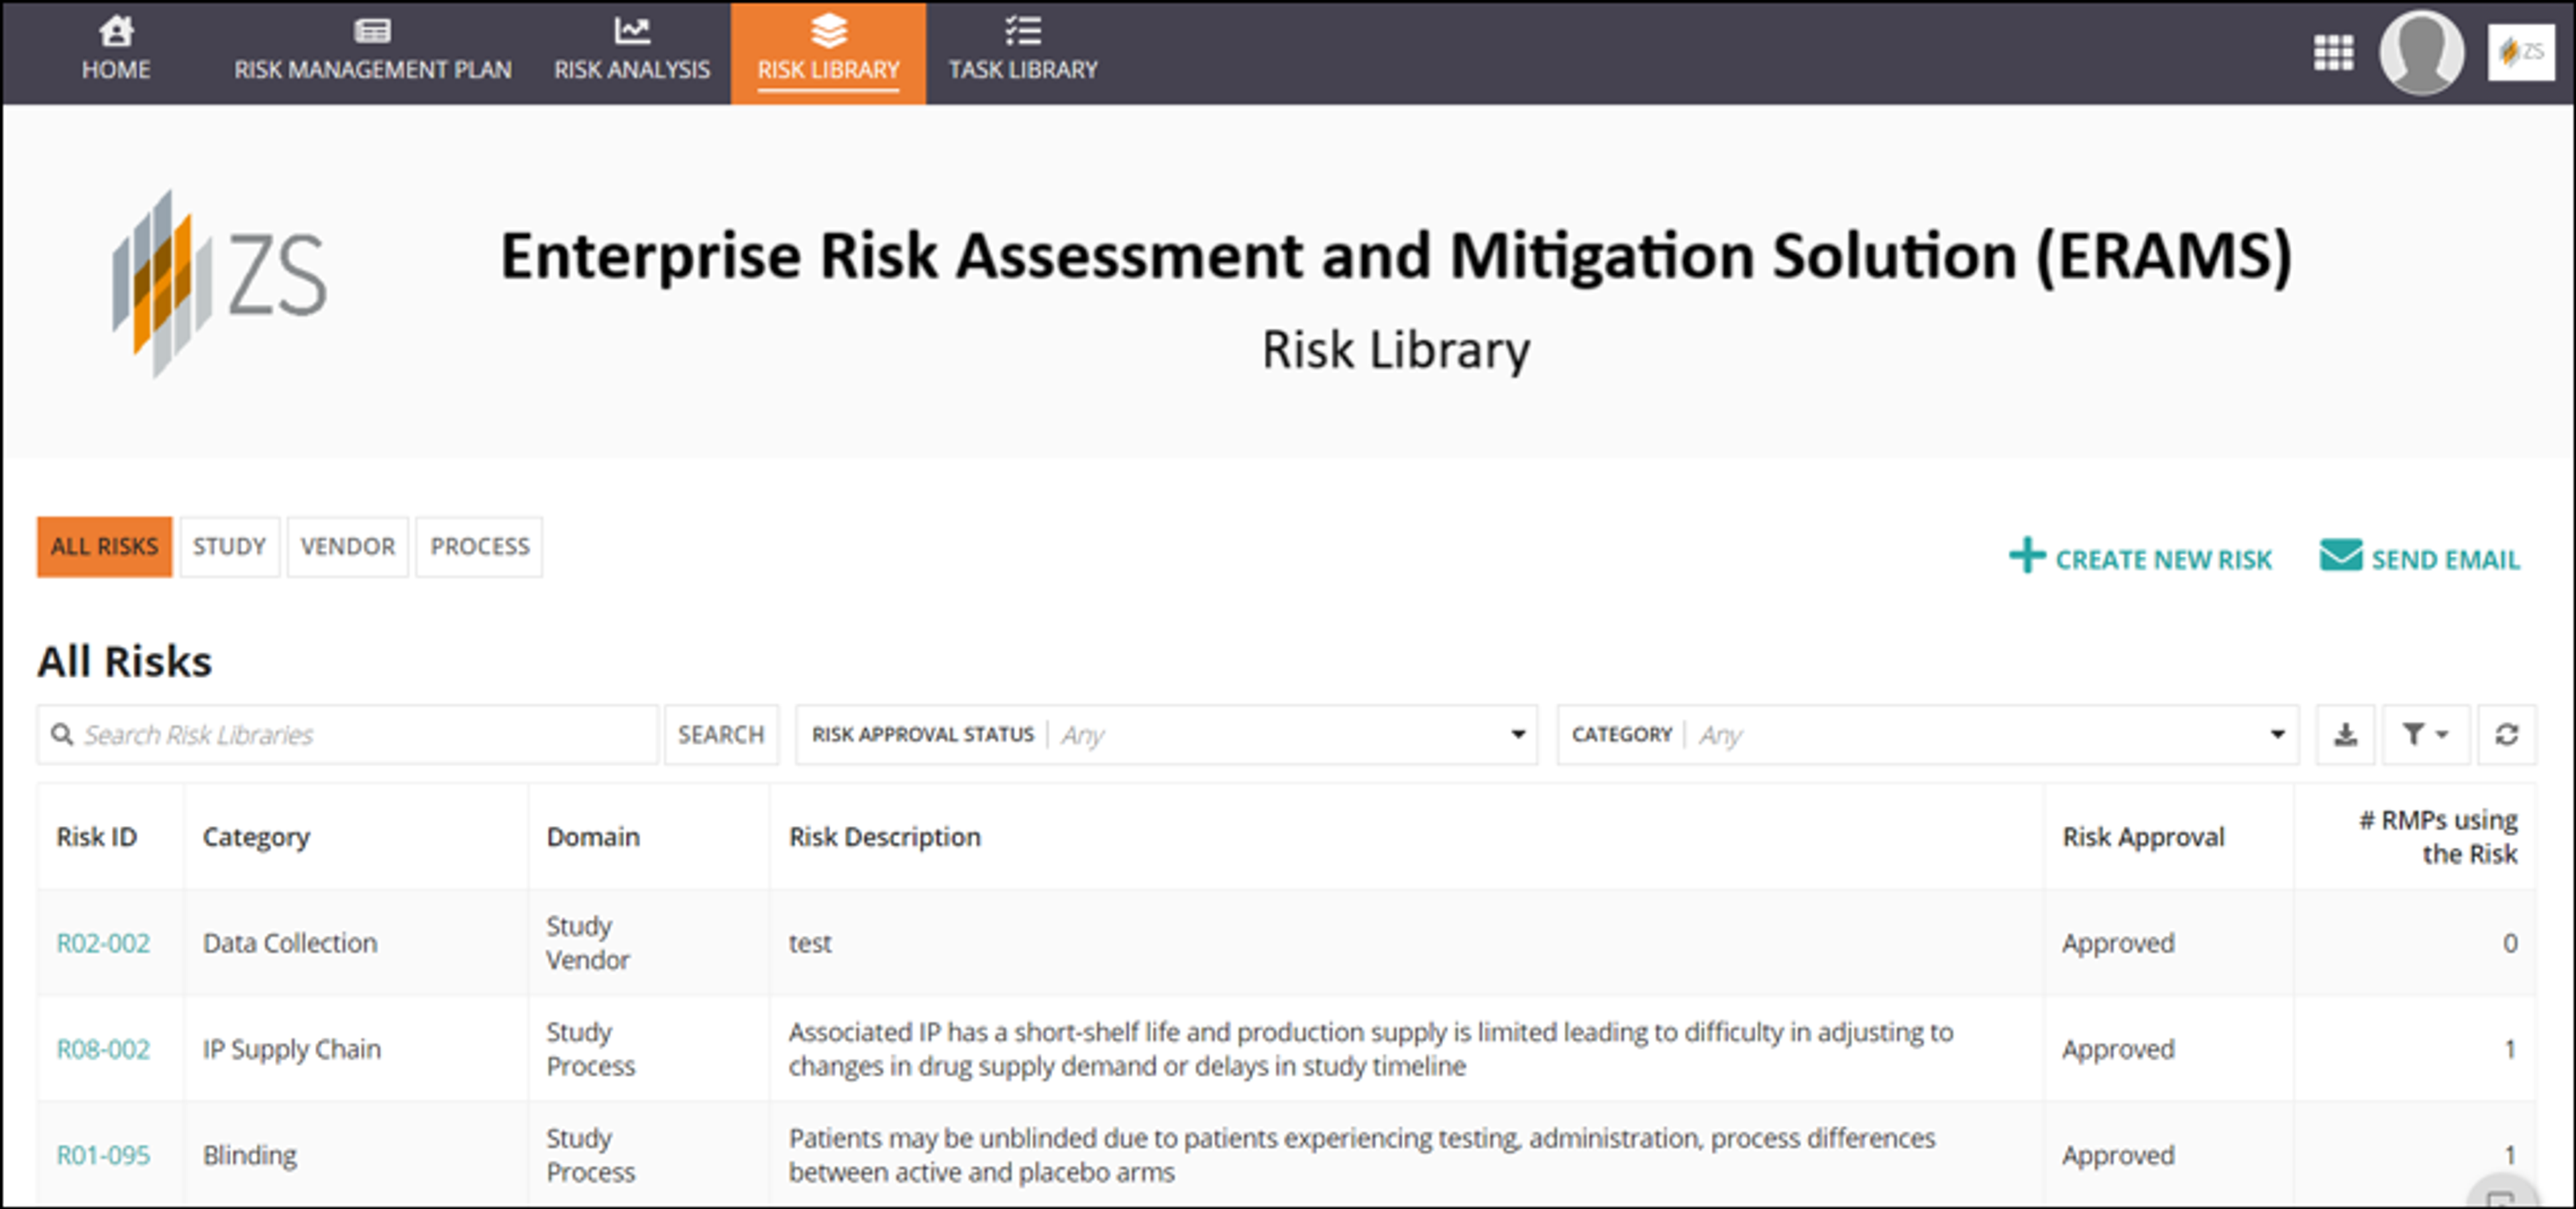Open the Home navigation item
The width and height of the screenshot is (2576, 1209).
(x=116, y=50)
